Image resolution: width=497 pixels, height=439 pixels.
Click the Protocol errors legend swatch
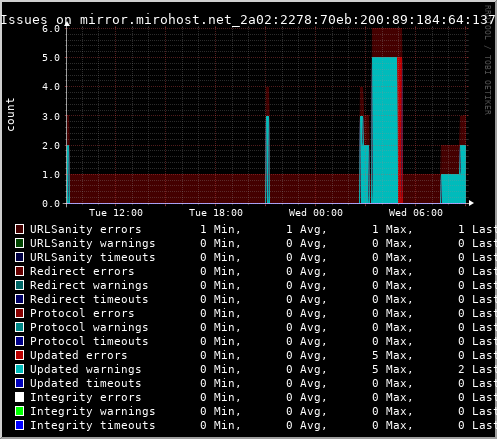[20, 313]
